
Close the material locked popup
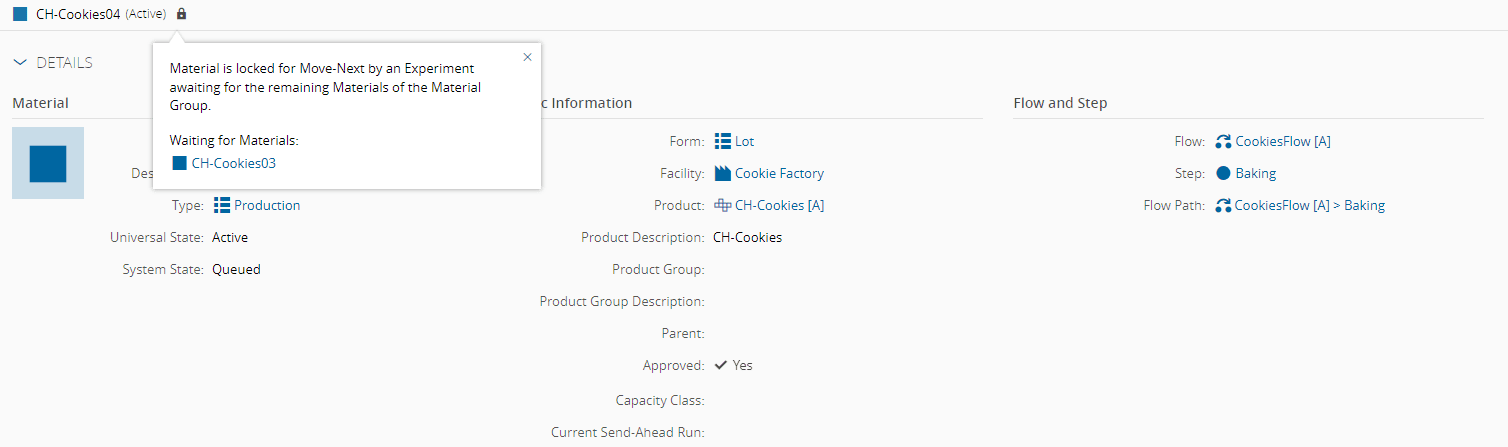click(x=527, y=57)
